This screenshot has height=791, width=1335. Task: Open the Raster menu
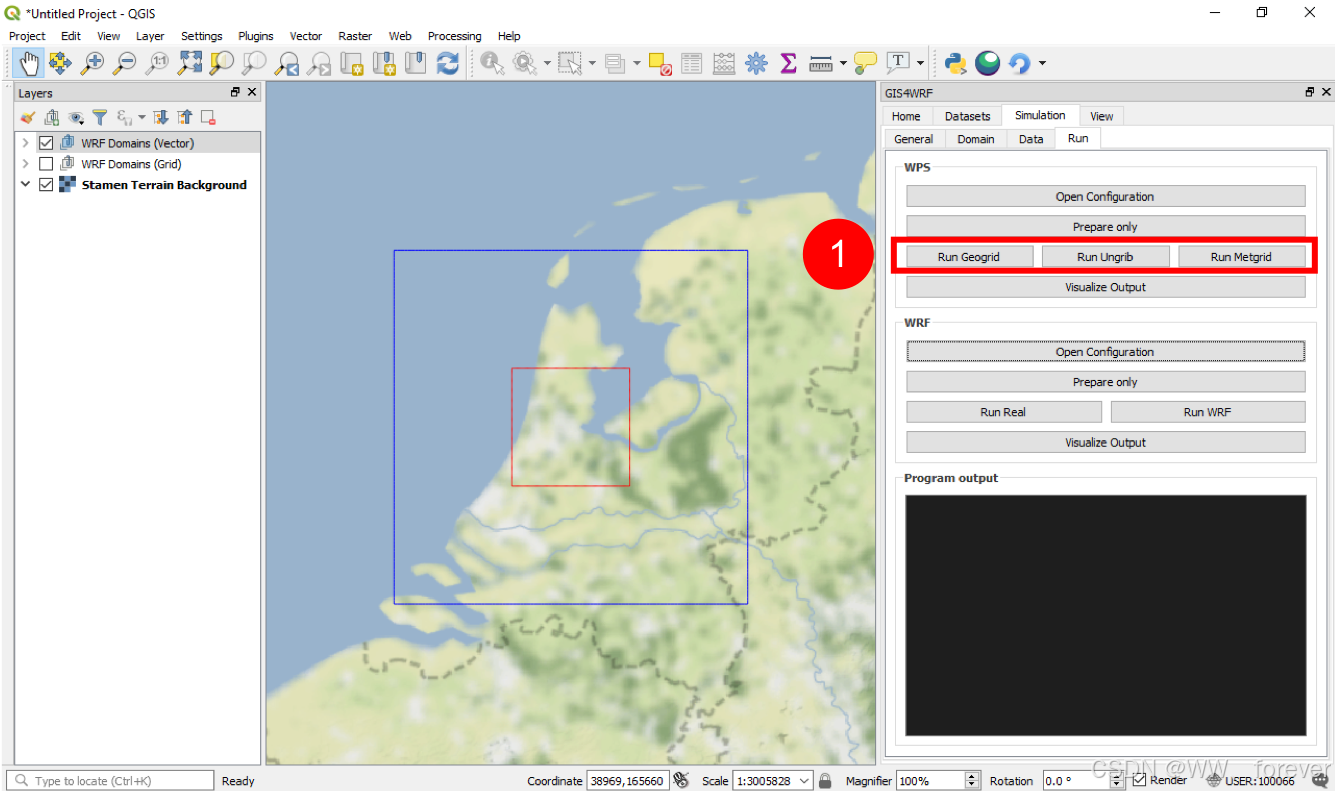coord(355,36)
